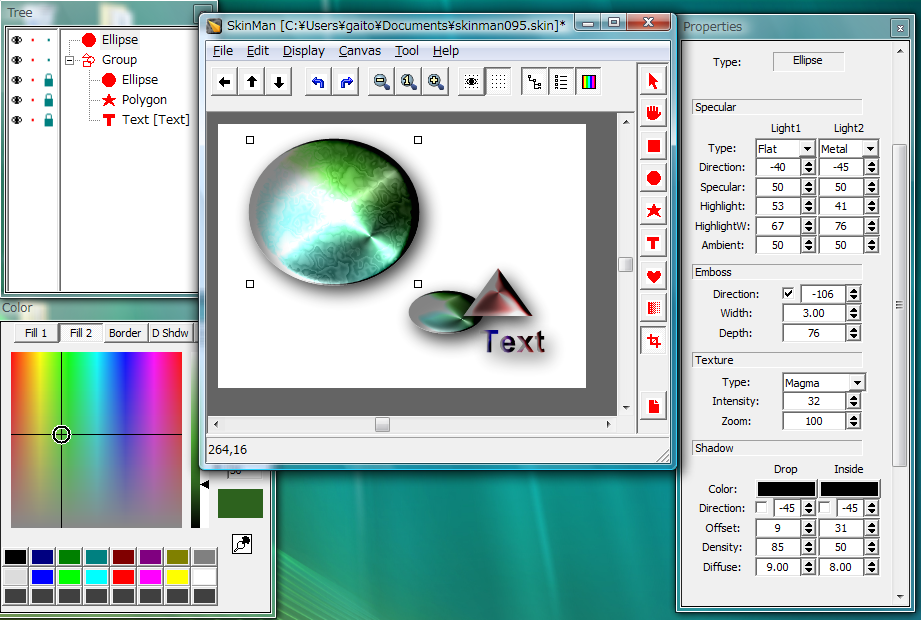The height and width of the screenshot is (620, 921).
Task: Select the heart shape tool
Action: [653, 275]
